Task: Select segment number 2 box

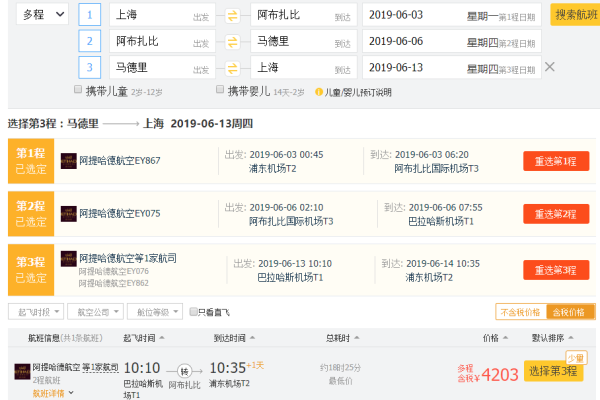Action: 90,41
